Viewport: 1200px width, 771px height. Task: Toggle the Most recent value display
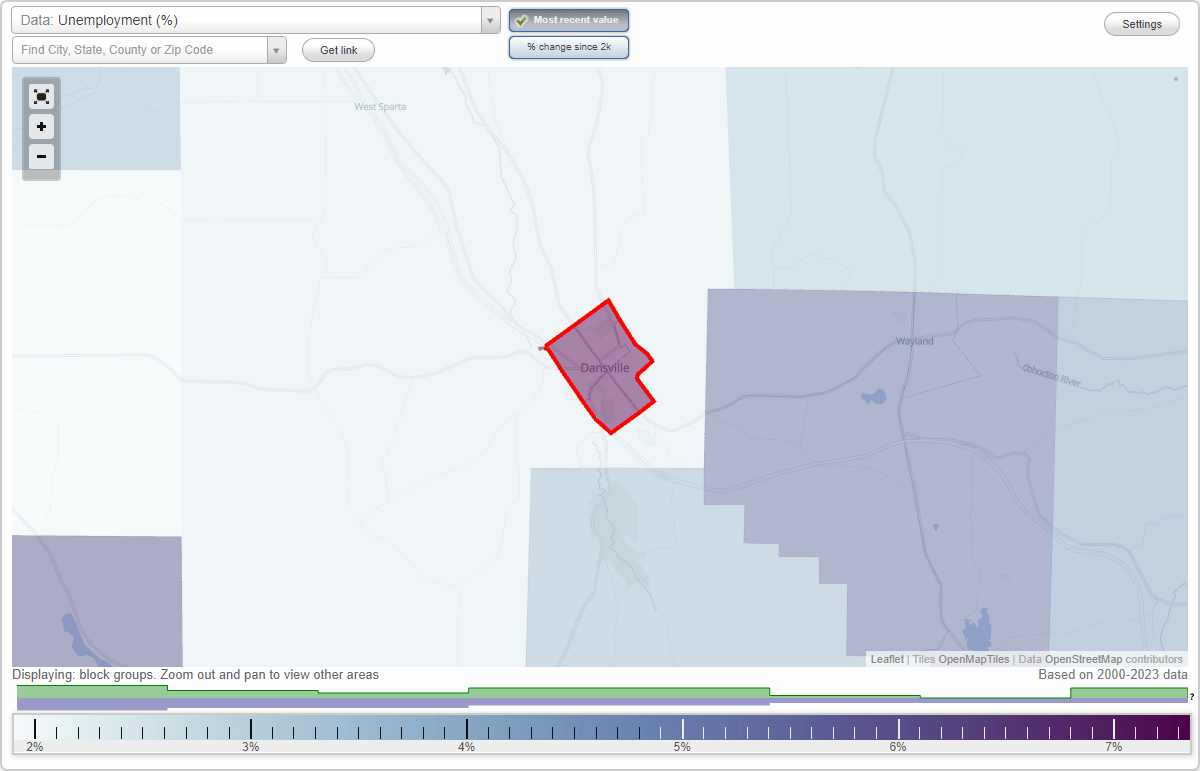tap(568, 20)
